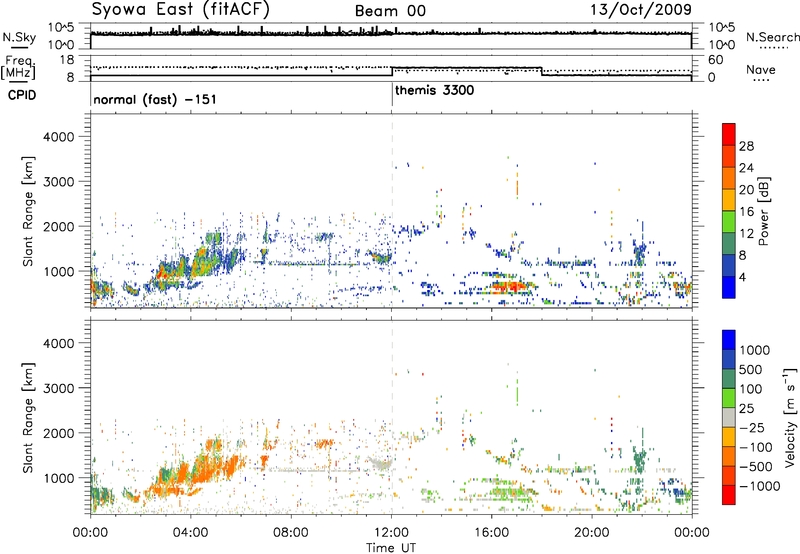Viewport: 800px width, 554px height.
Task: Click the '3000' tick of velocity panel
Action: pos(58,388)
